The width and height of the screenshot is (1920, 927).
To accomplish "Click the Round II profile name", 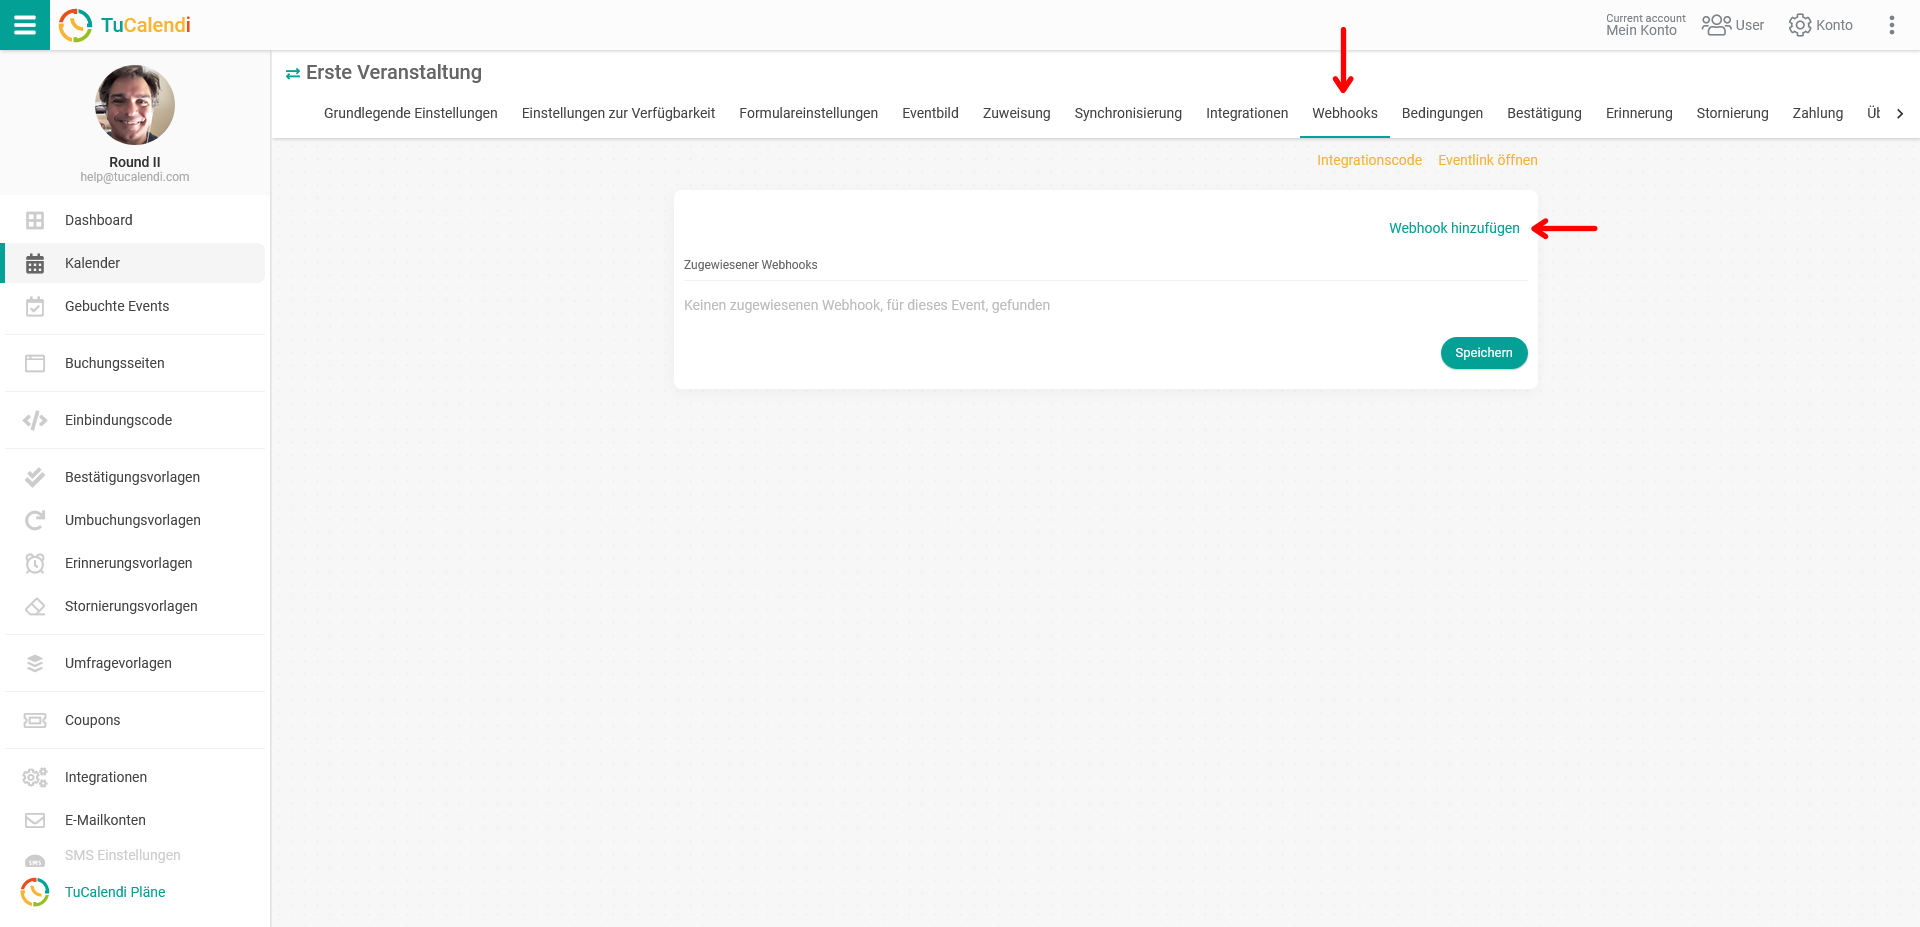I will click(135, 162).
